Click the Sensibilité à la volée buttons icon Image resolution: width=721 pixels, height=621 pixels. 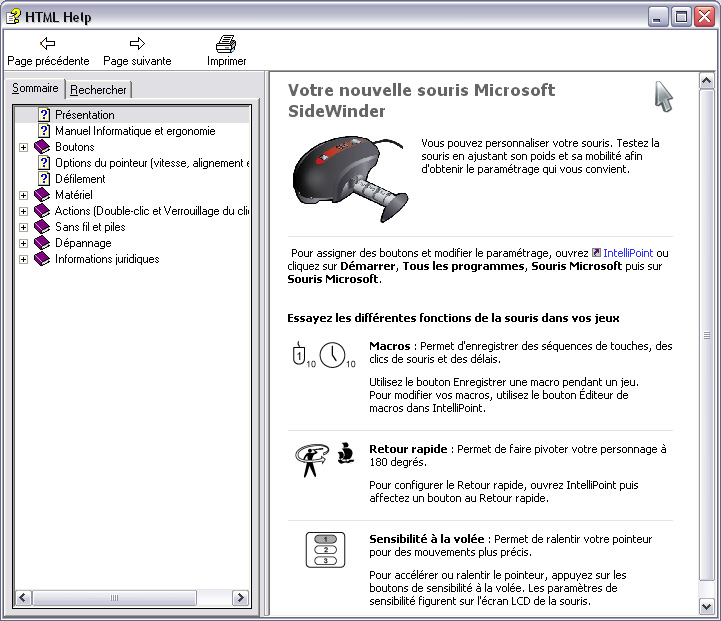click(x=325, y=550)
